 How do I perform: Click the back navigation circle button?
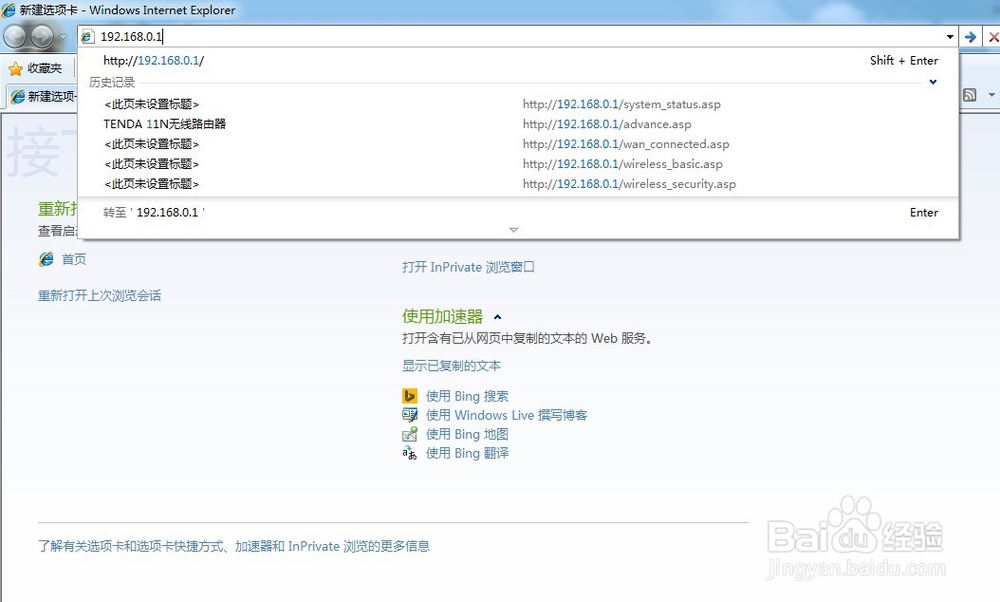[x=13, y=35]
